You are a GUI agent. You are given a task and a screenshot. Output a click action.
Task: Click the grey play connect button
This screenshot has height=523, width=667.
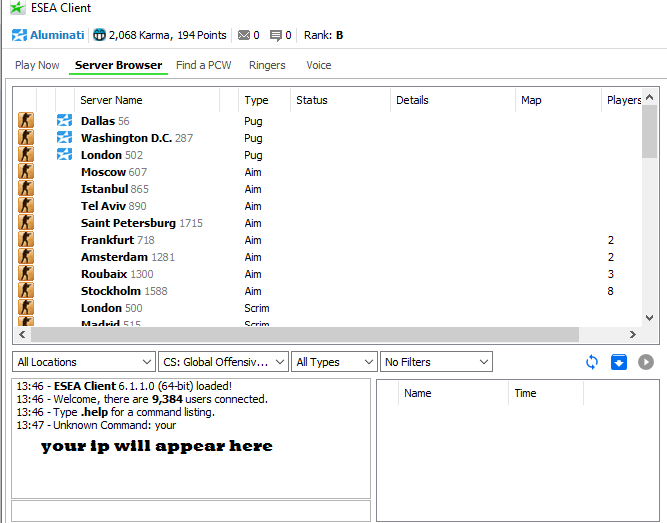pyautogui.click(x=646, y=362)
